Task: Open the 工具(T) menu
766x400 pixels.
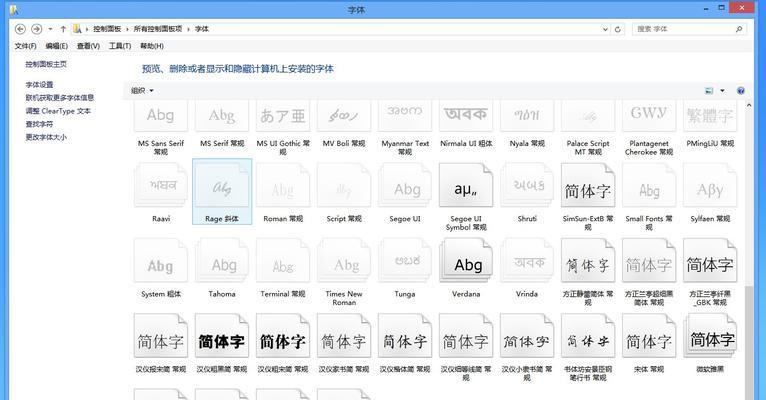Action: 120,46
